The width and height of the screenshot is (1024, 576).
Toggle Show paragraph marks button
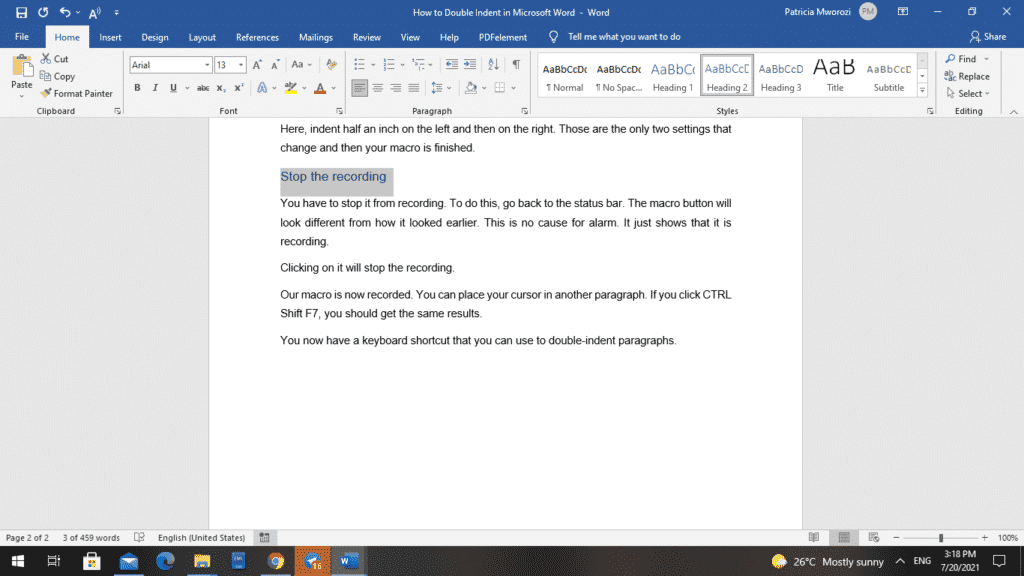click(517, 64)
